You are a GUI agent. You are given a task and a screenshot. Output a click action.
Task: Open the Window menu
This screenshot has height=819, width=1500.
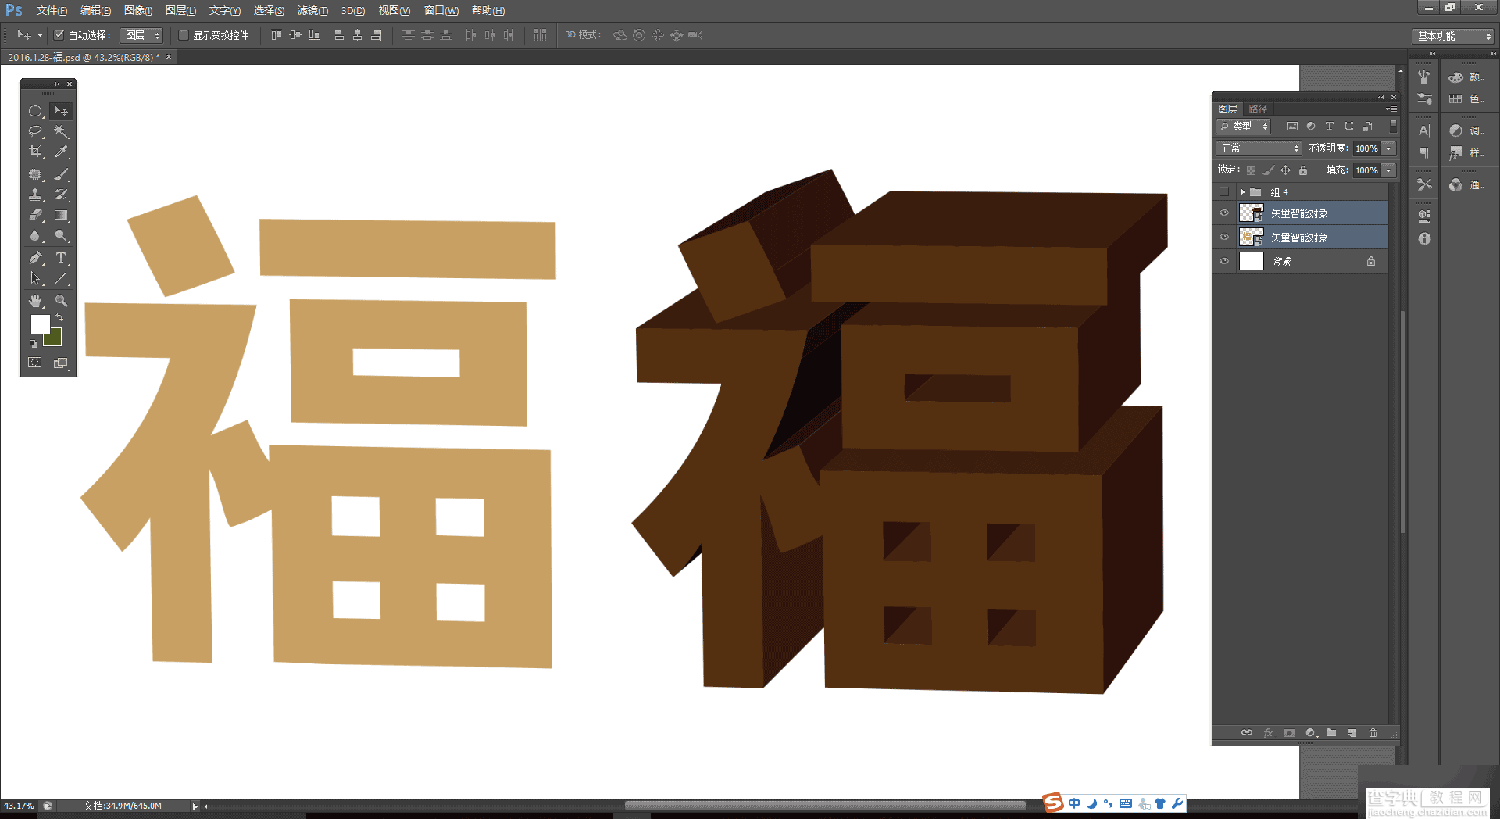coord(441,10)
